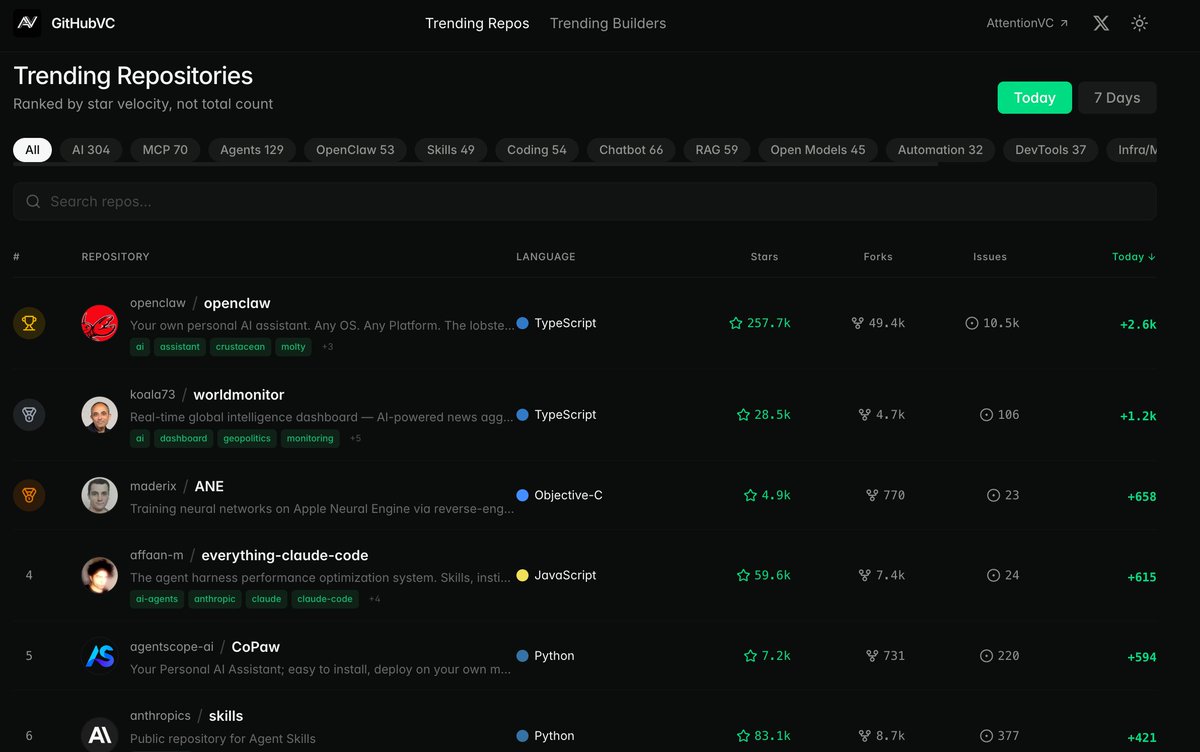Filter by Chatbot 66 category
The height and width of the screenshot is (752, 1200).
tap(631, 150)
